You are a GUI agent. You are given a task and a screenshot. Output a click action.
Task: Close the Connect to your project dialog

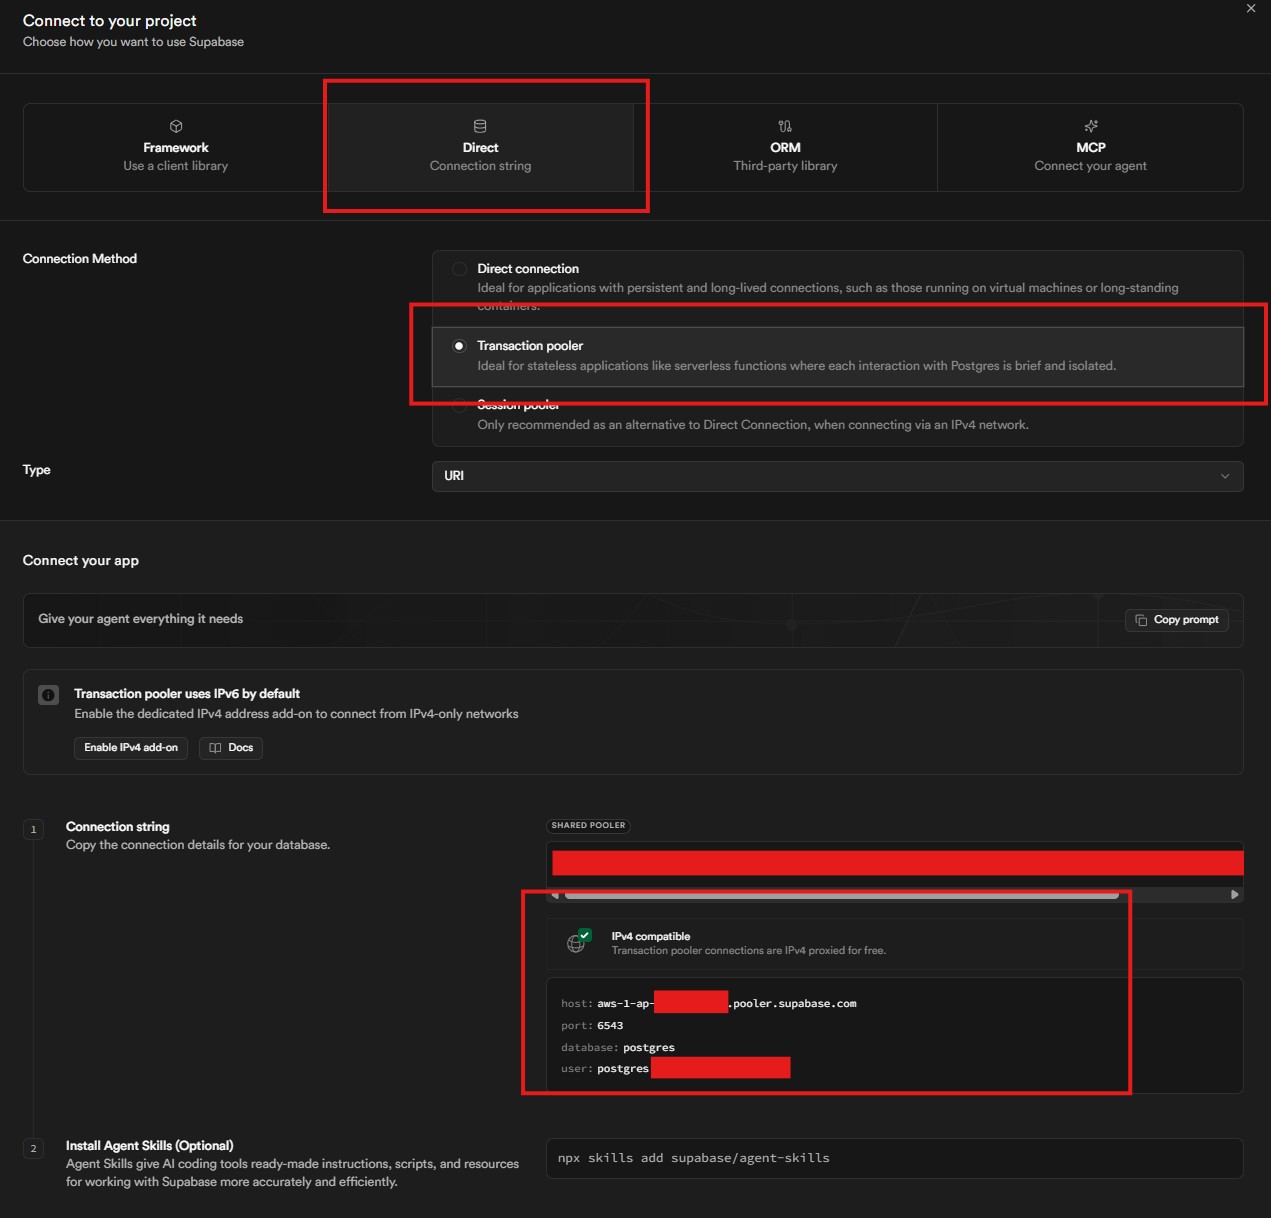[1250, 8]
